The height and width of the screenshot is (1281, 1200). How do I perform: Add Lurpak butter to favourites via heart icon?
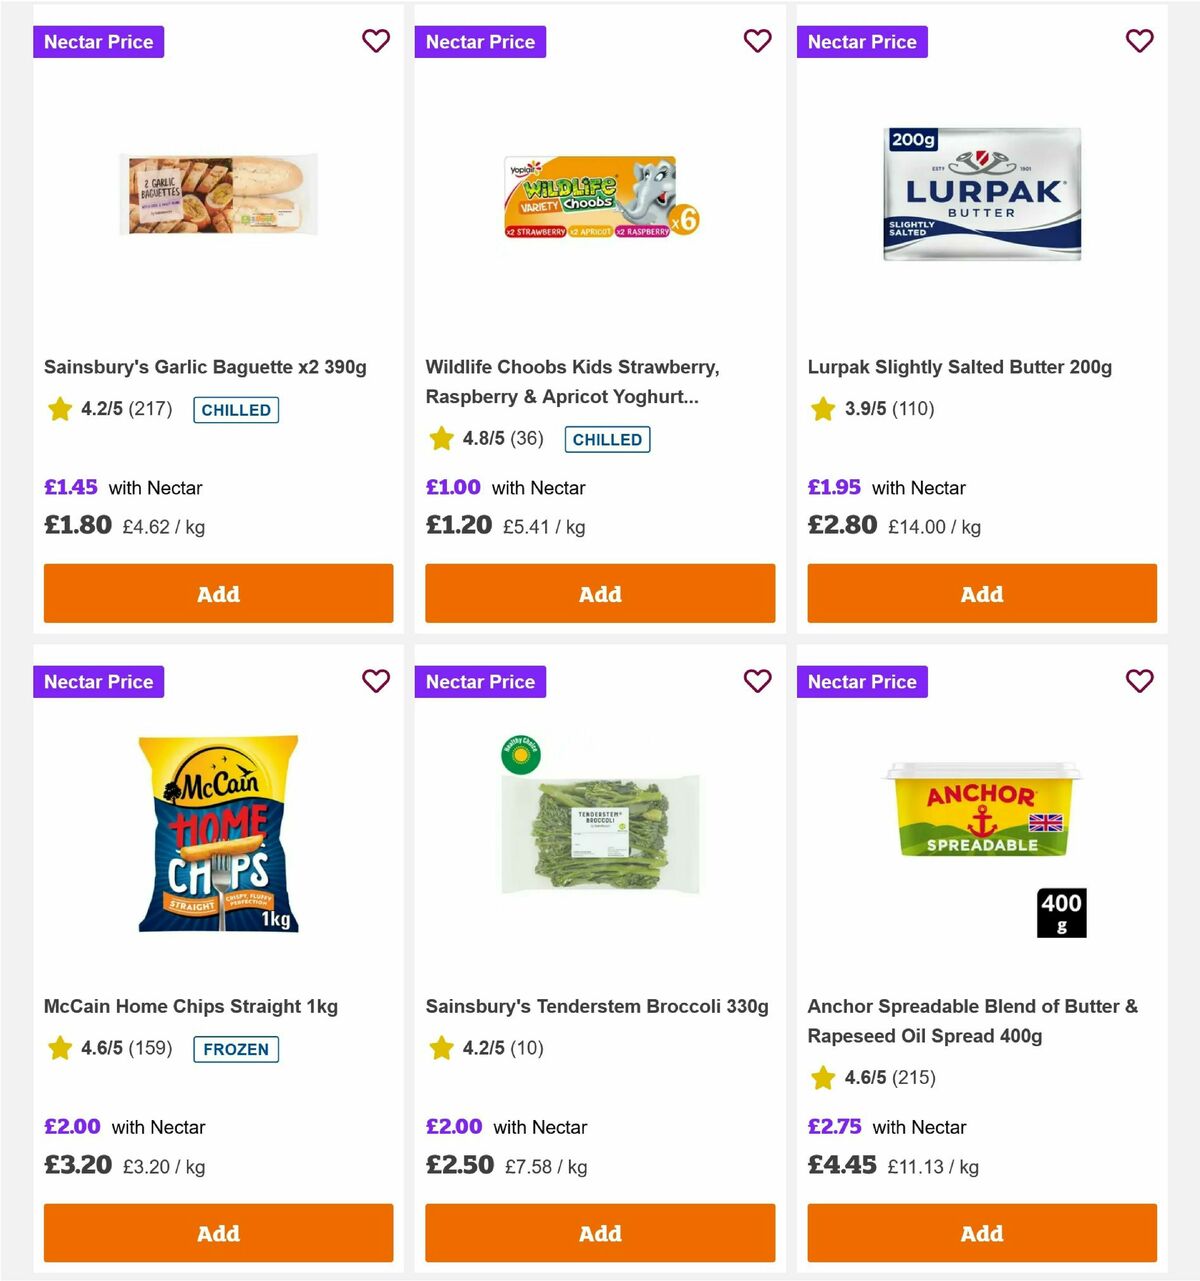click(1140, 41)
